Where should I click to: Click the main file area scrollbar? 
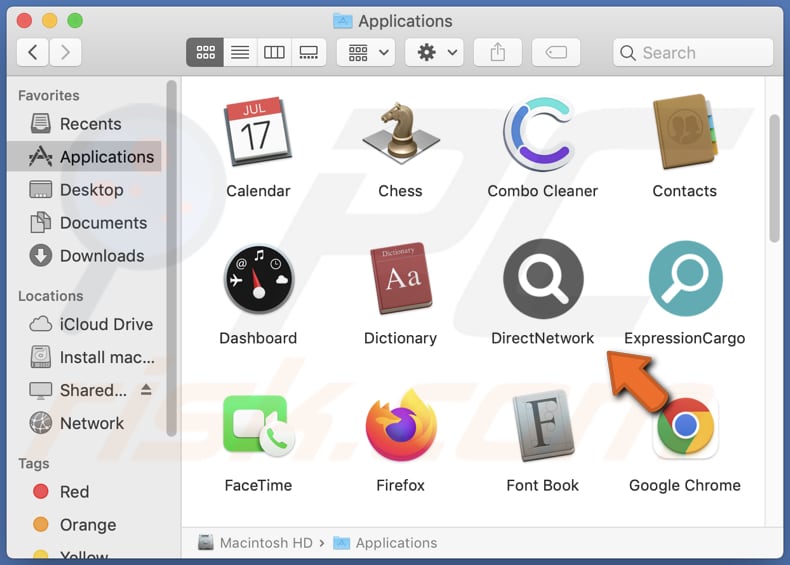[774, 179]
